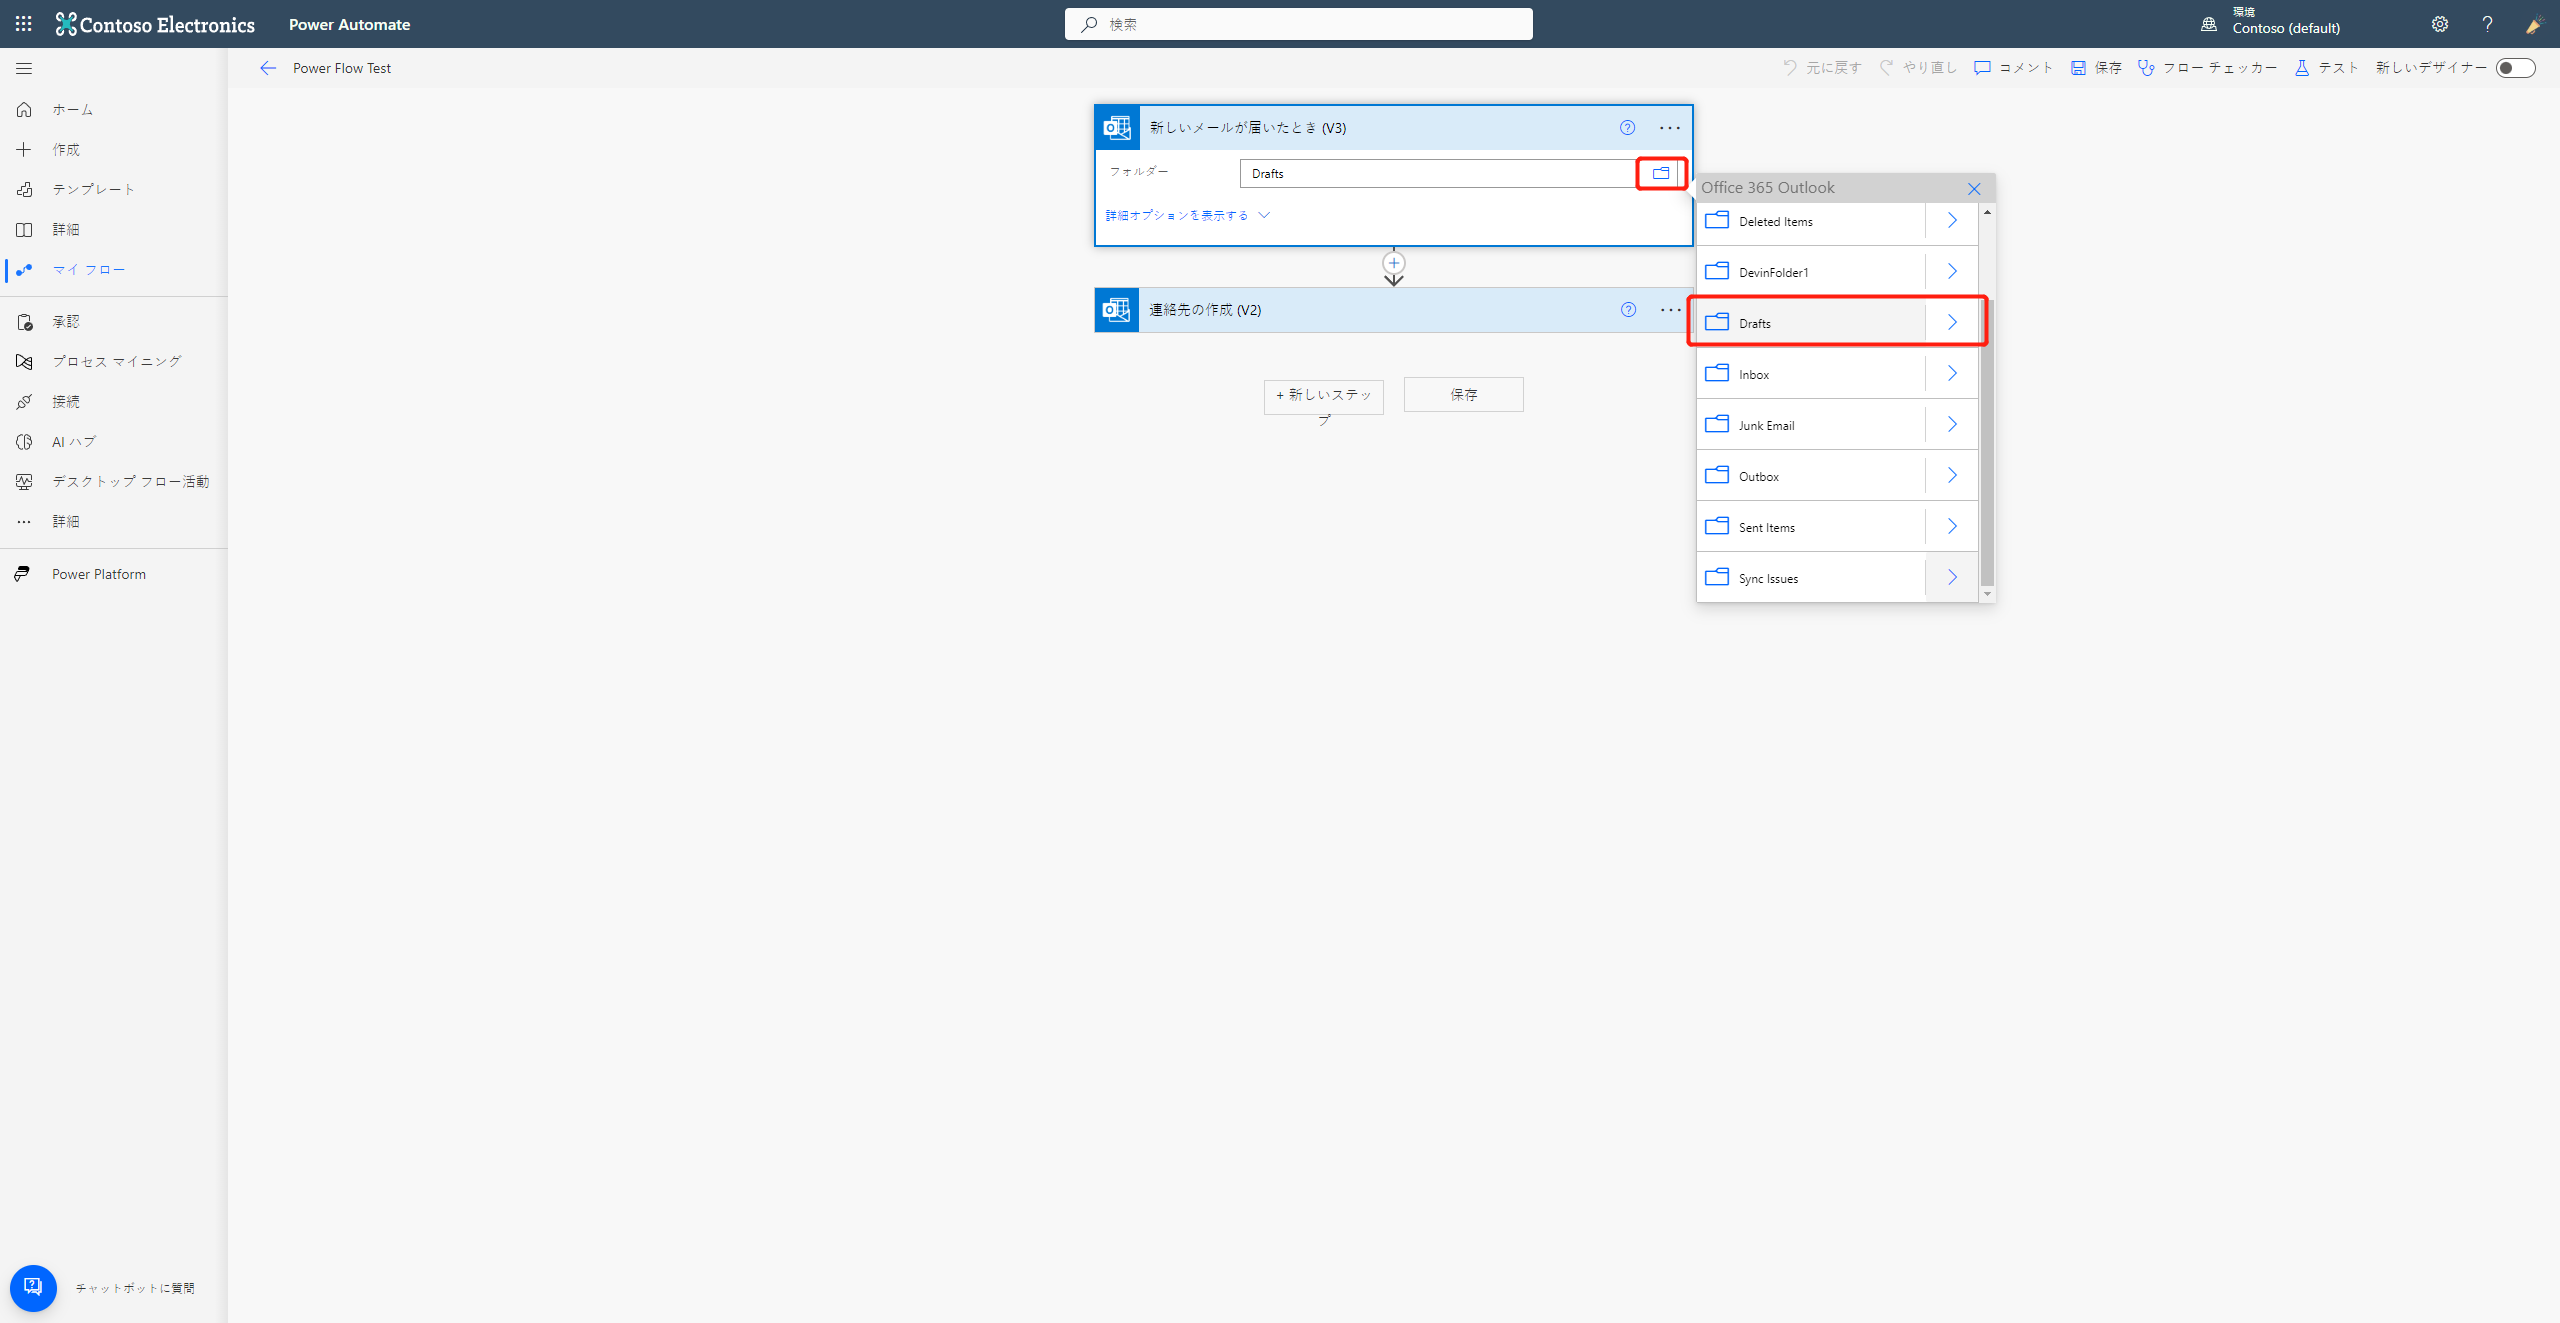The image size is (2560, 1323).
Task: Open マイ フロー in sidebar
Action: (x=114, y=270)
